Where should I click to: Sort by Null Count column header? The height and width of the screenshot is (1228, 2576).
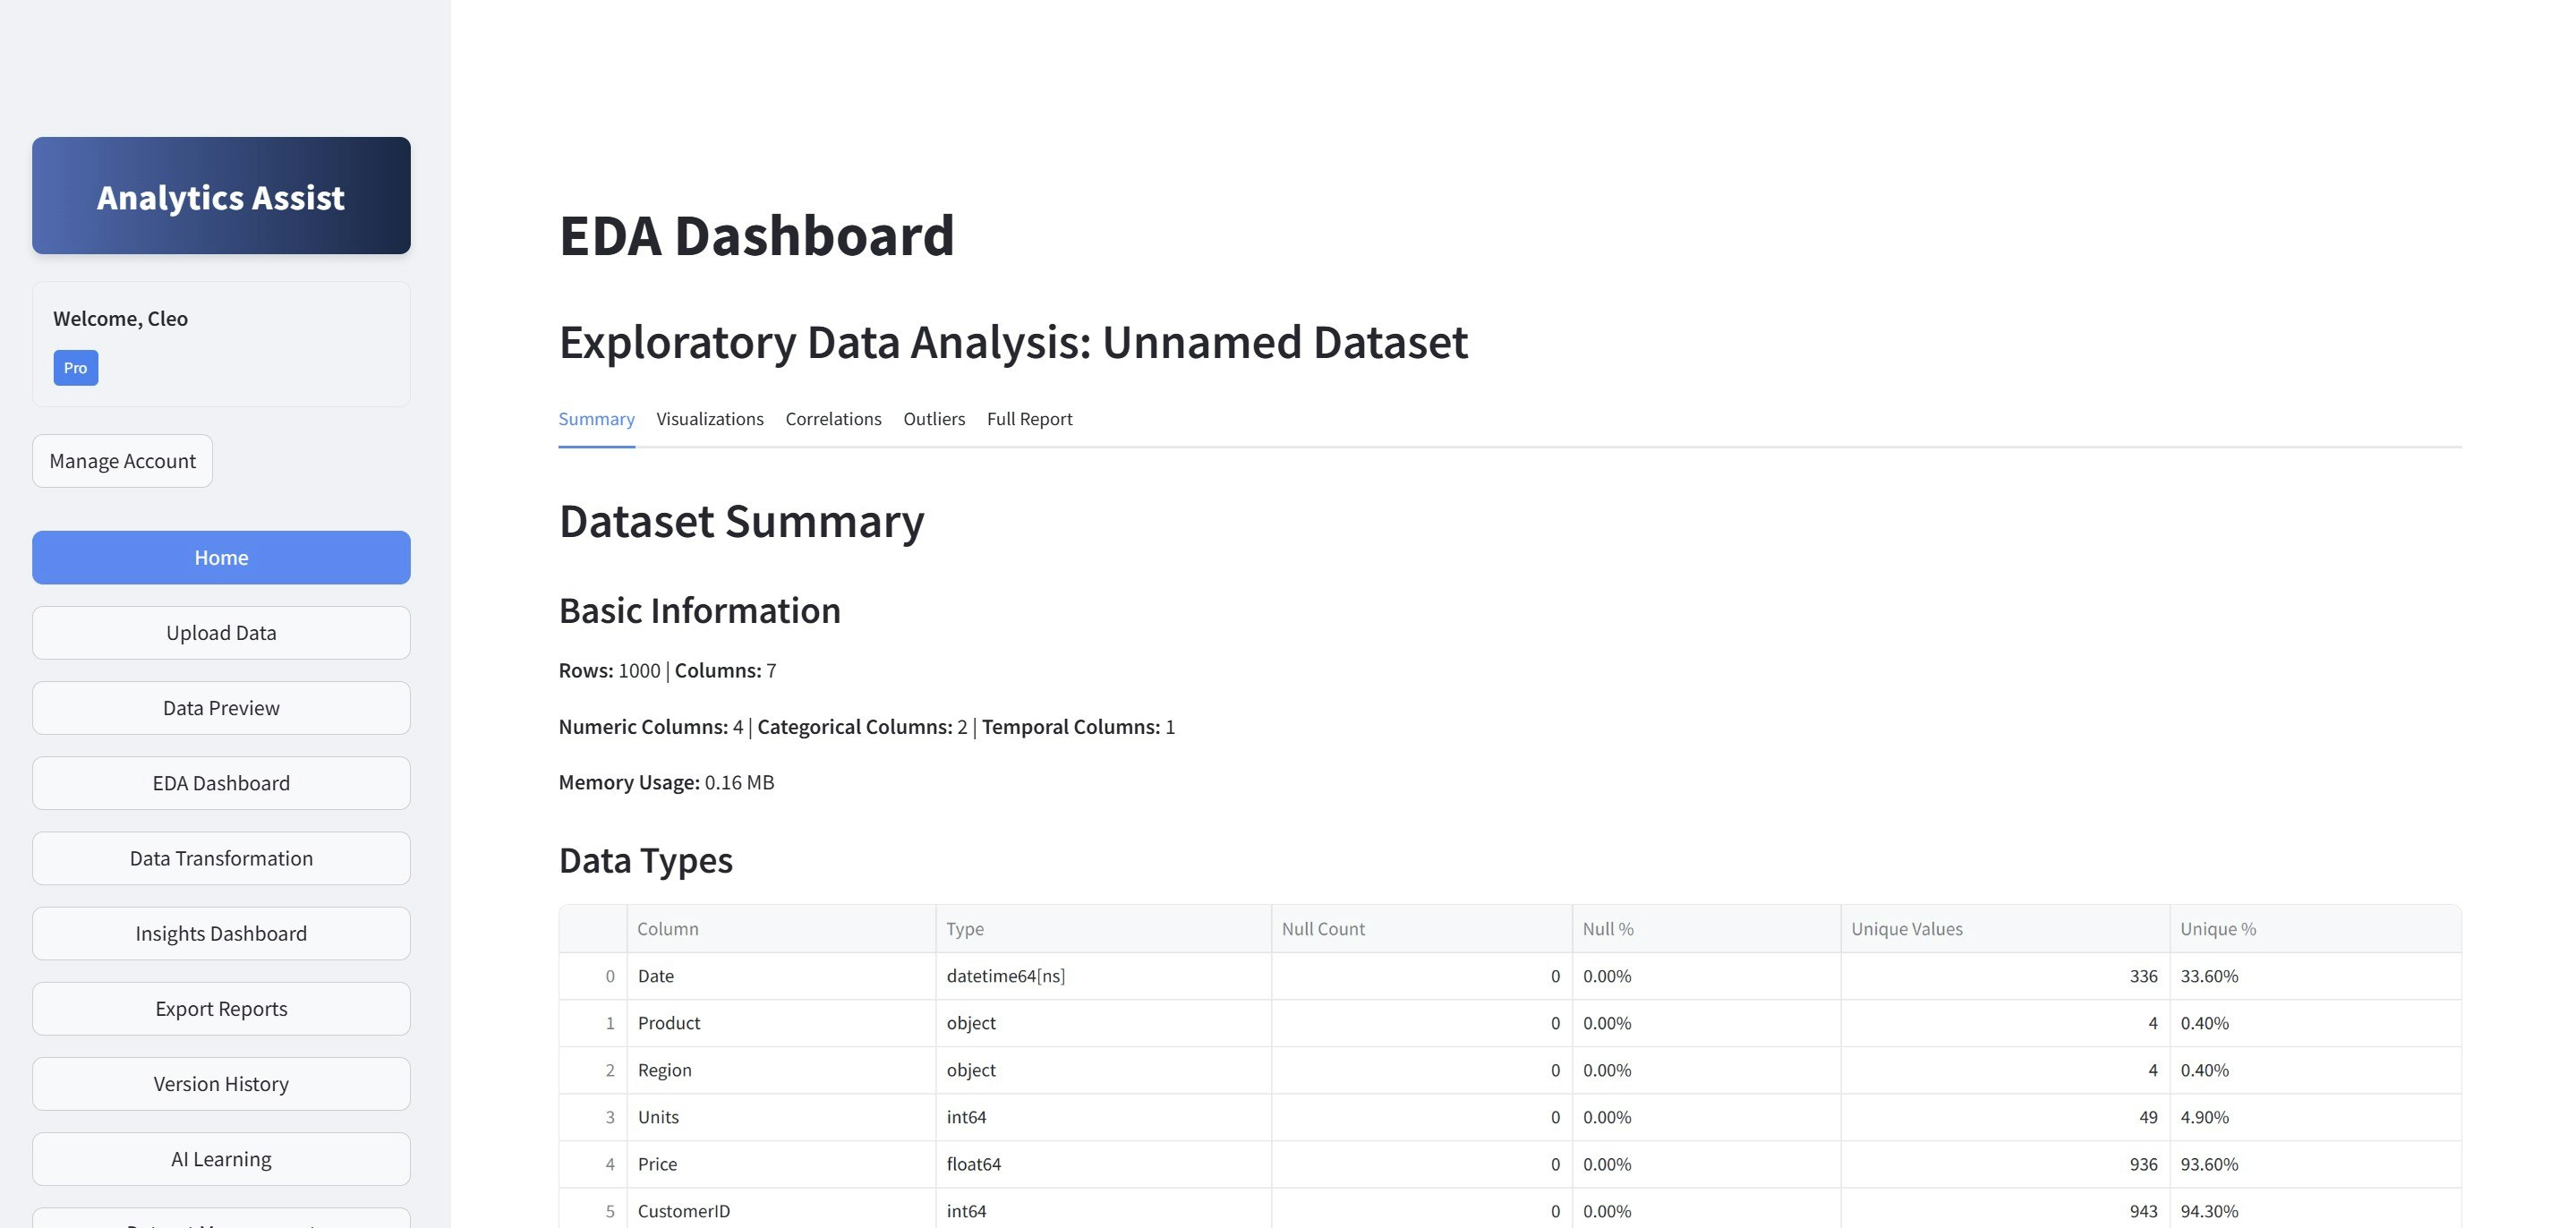point(1322,929)
